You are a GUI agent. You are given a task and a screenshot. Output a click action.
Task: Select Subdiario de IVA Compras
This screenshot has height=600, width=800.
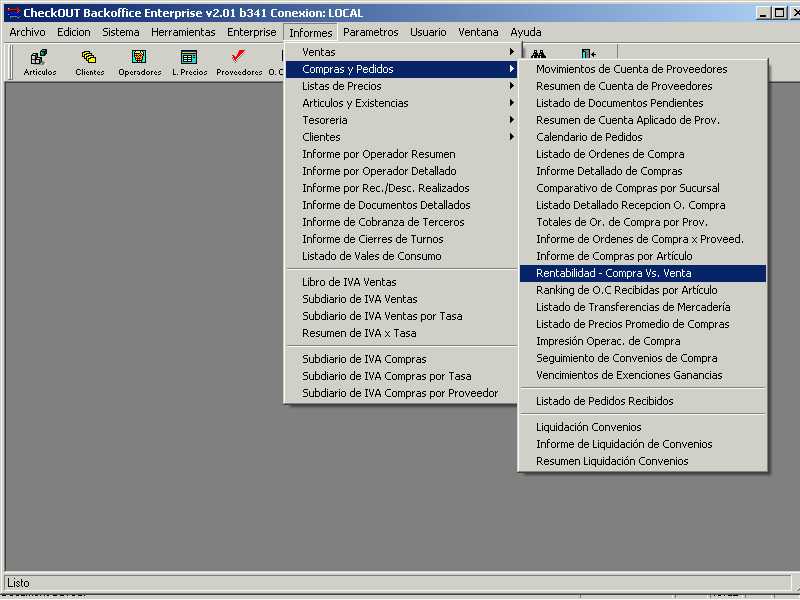click(x=401, y=359)
